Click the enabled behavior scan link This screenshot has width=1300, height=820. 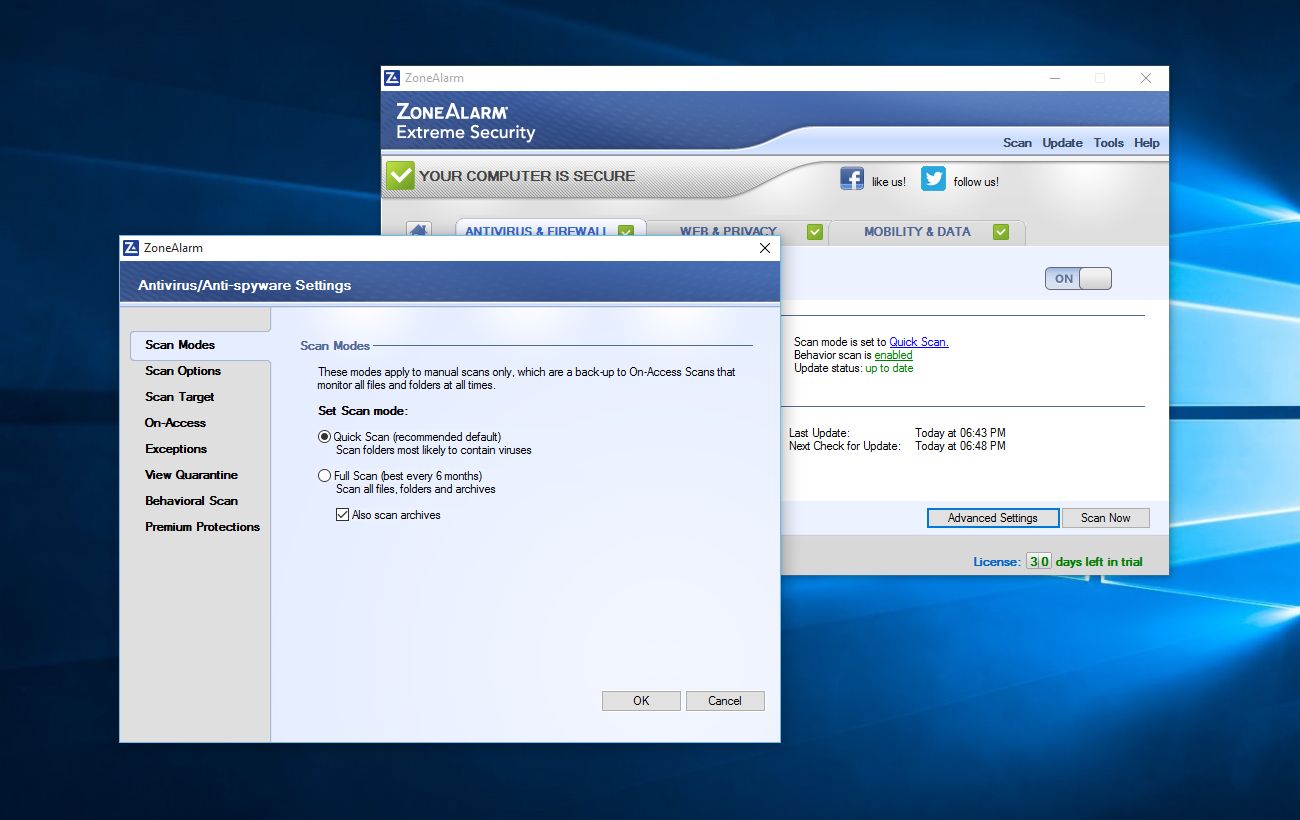(893, 355)
